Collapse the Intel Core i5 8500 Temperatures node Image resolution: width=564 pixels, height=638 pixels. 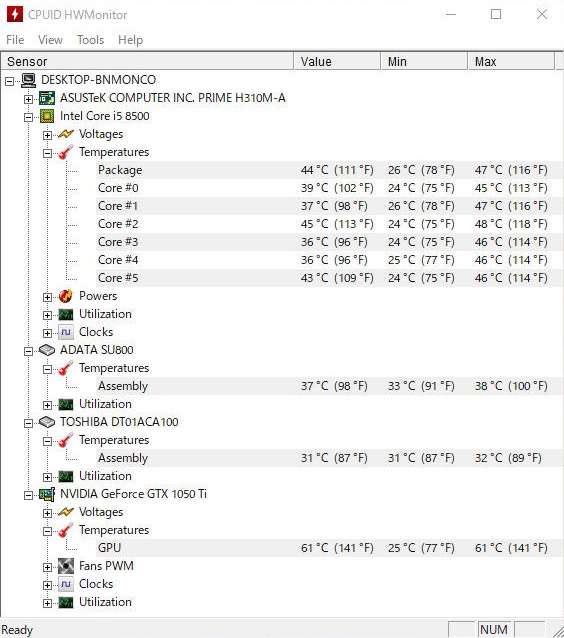(47, 153)
